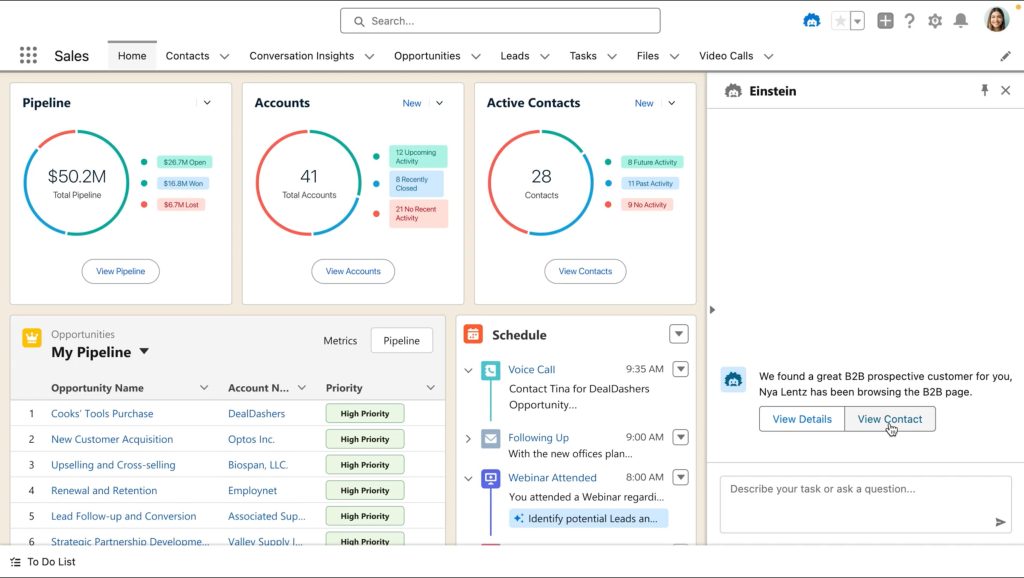
Task: Open the Einstein assistant icon in the header
Action: point(811,19)
